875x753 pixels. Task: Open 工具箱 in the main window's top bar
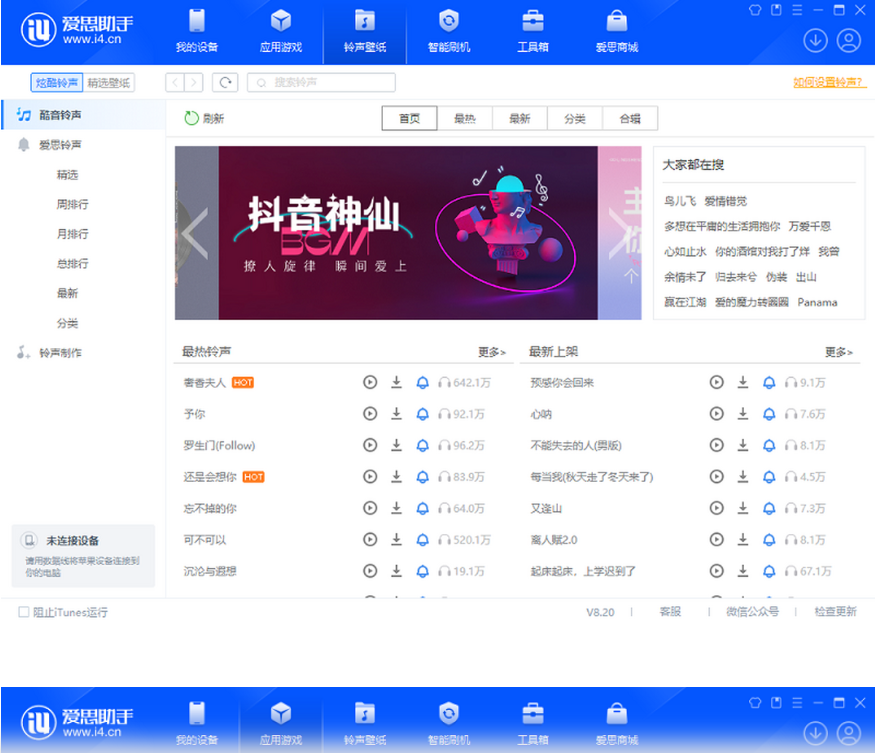coord(533,32)
